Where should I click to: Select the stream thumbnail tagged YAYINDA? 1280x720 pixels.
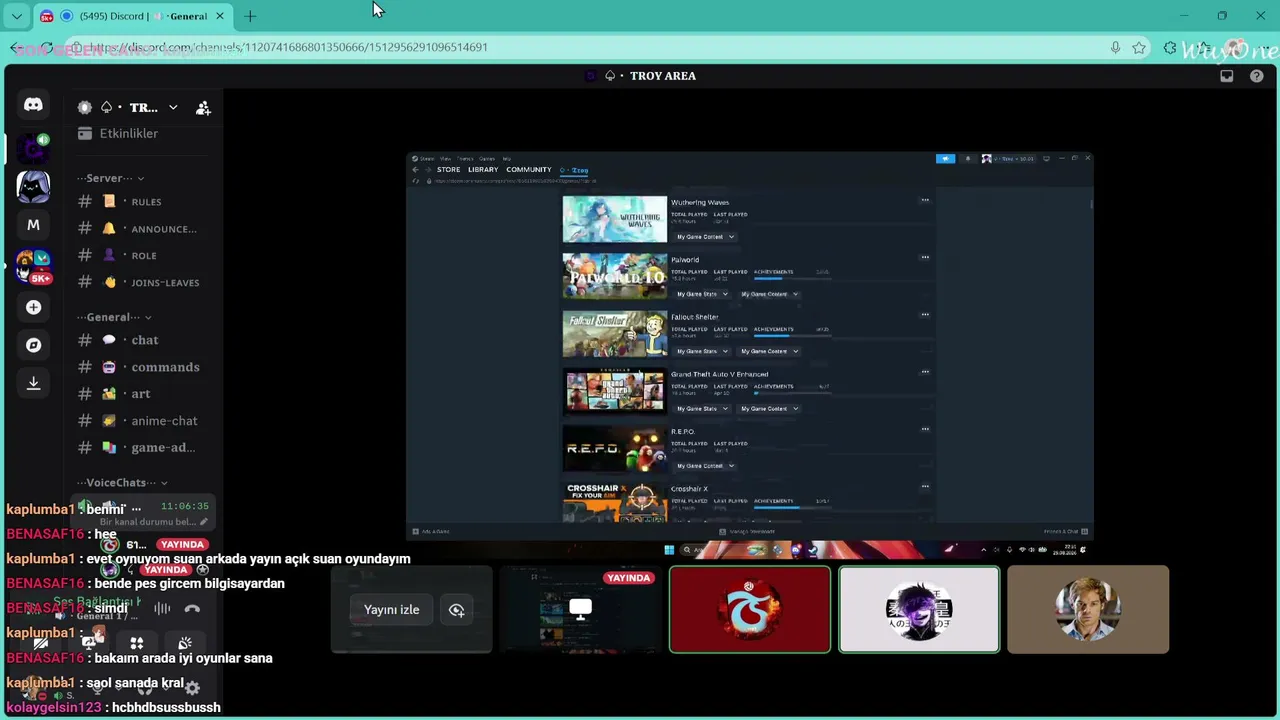580,610
